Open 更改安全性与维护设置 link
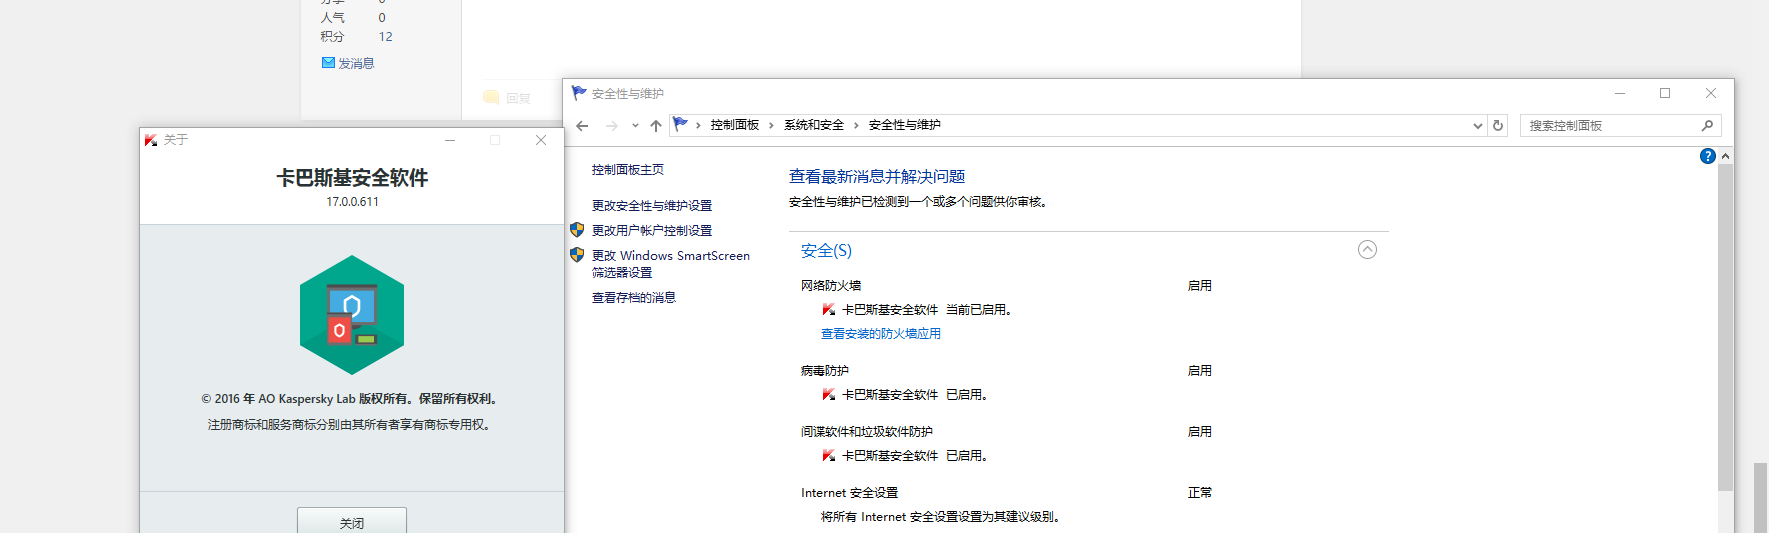Image resolution: width=1769 pixels, height=533 pixels. pyautogui.click(x=652, y=206)
